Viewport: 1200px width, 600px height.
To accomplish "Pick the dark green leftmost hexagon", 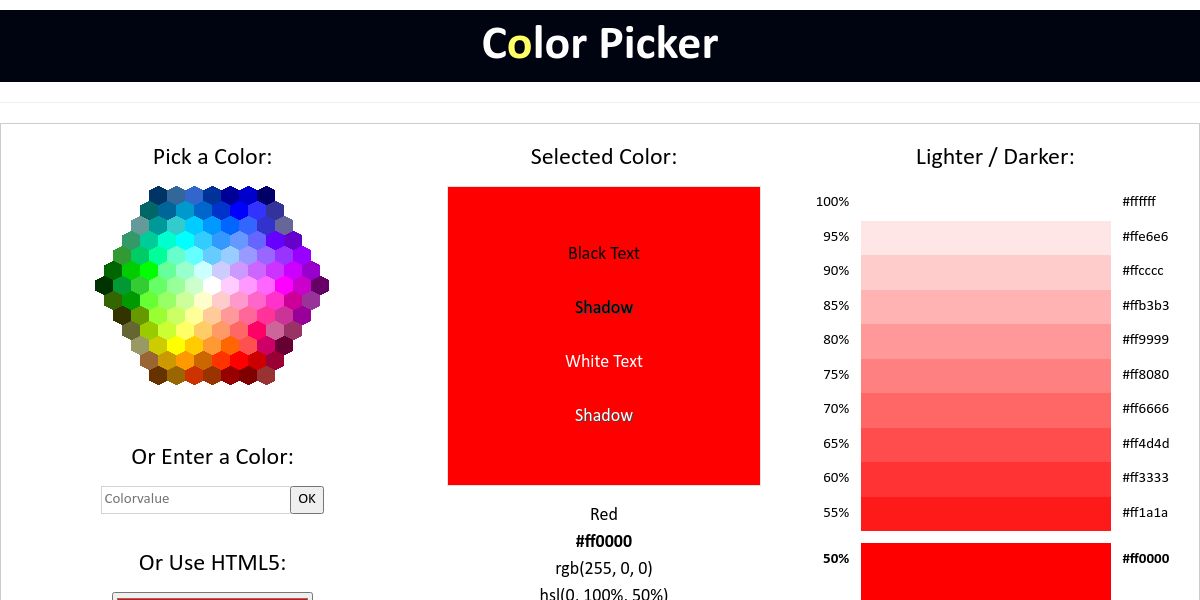I will pos(104,286).
